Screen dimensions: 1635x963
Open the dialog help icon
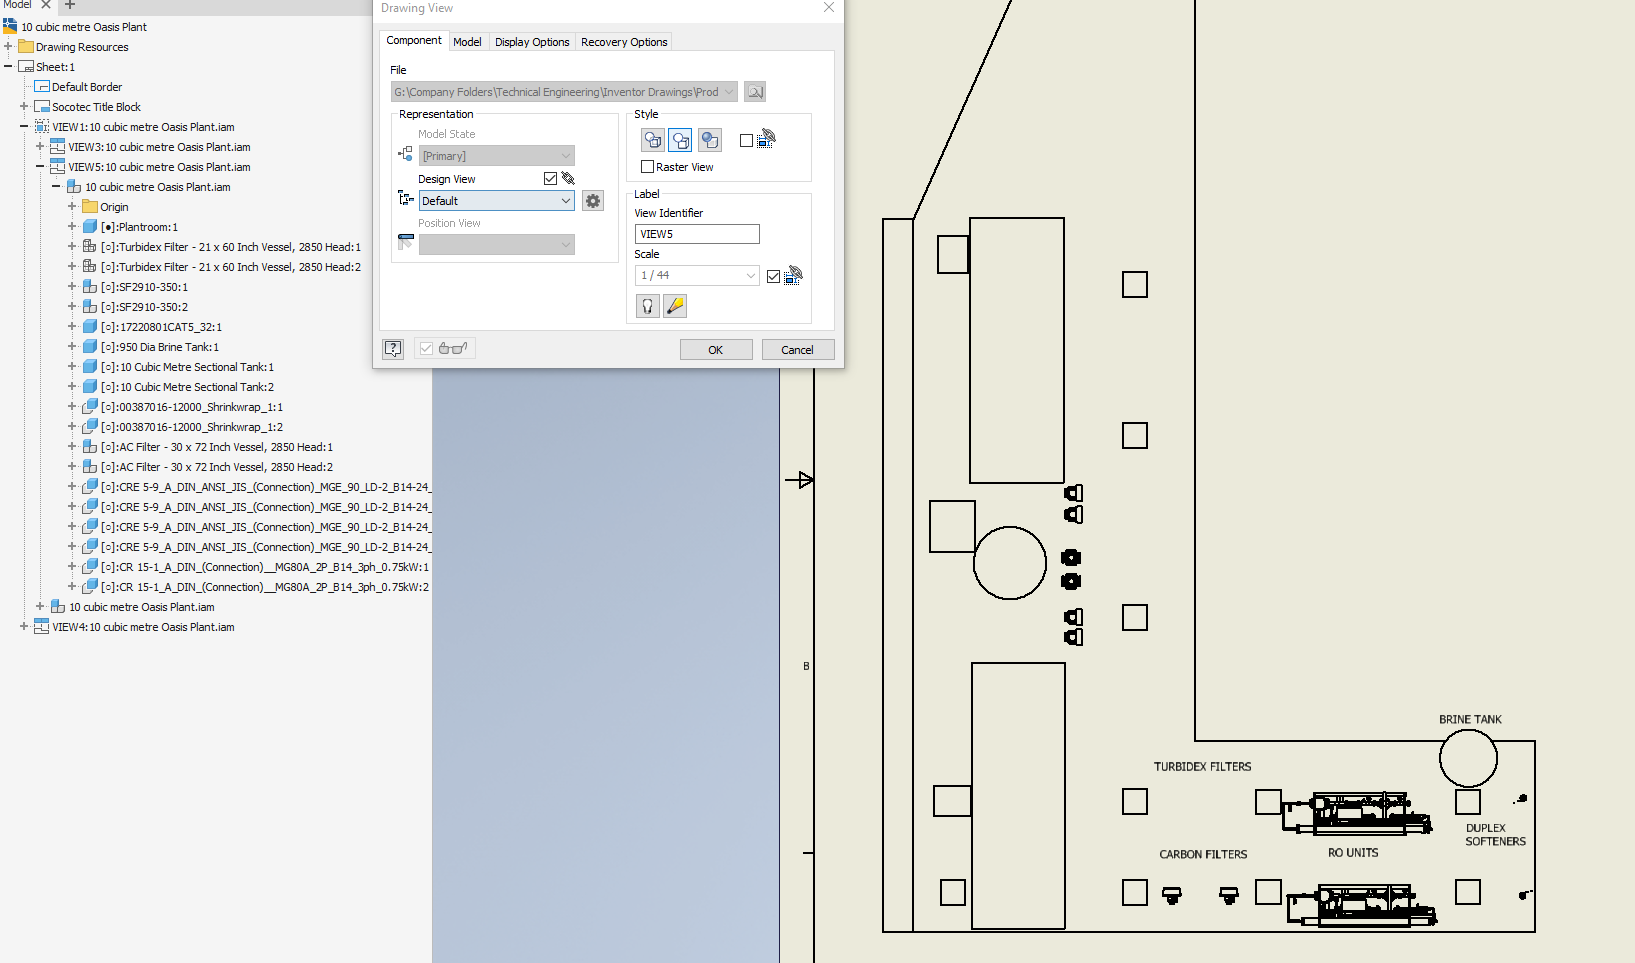pyautogui.click(x=393, y=349)
